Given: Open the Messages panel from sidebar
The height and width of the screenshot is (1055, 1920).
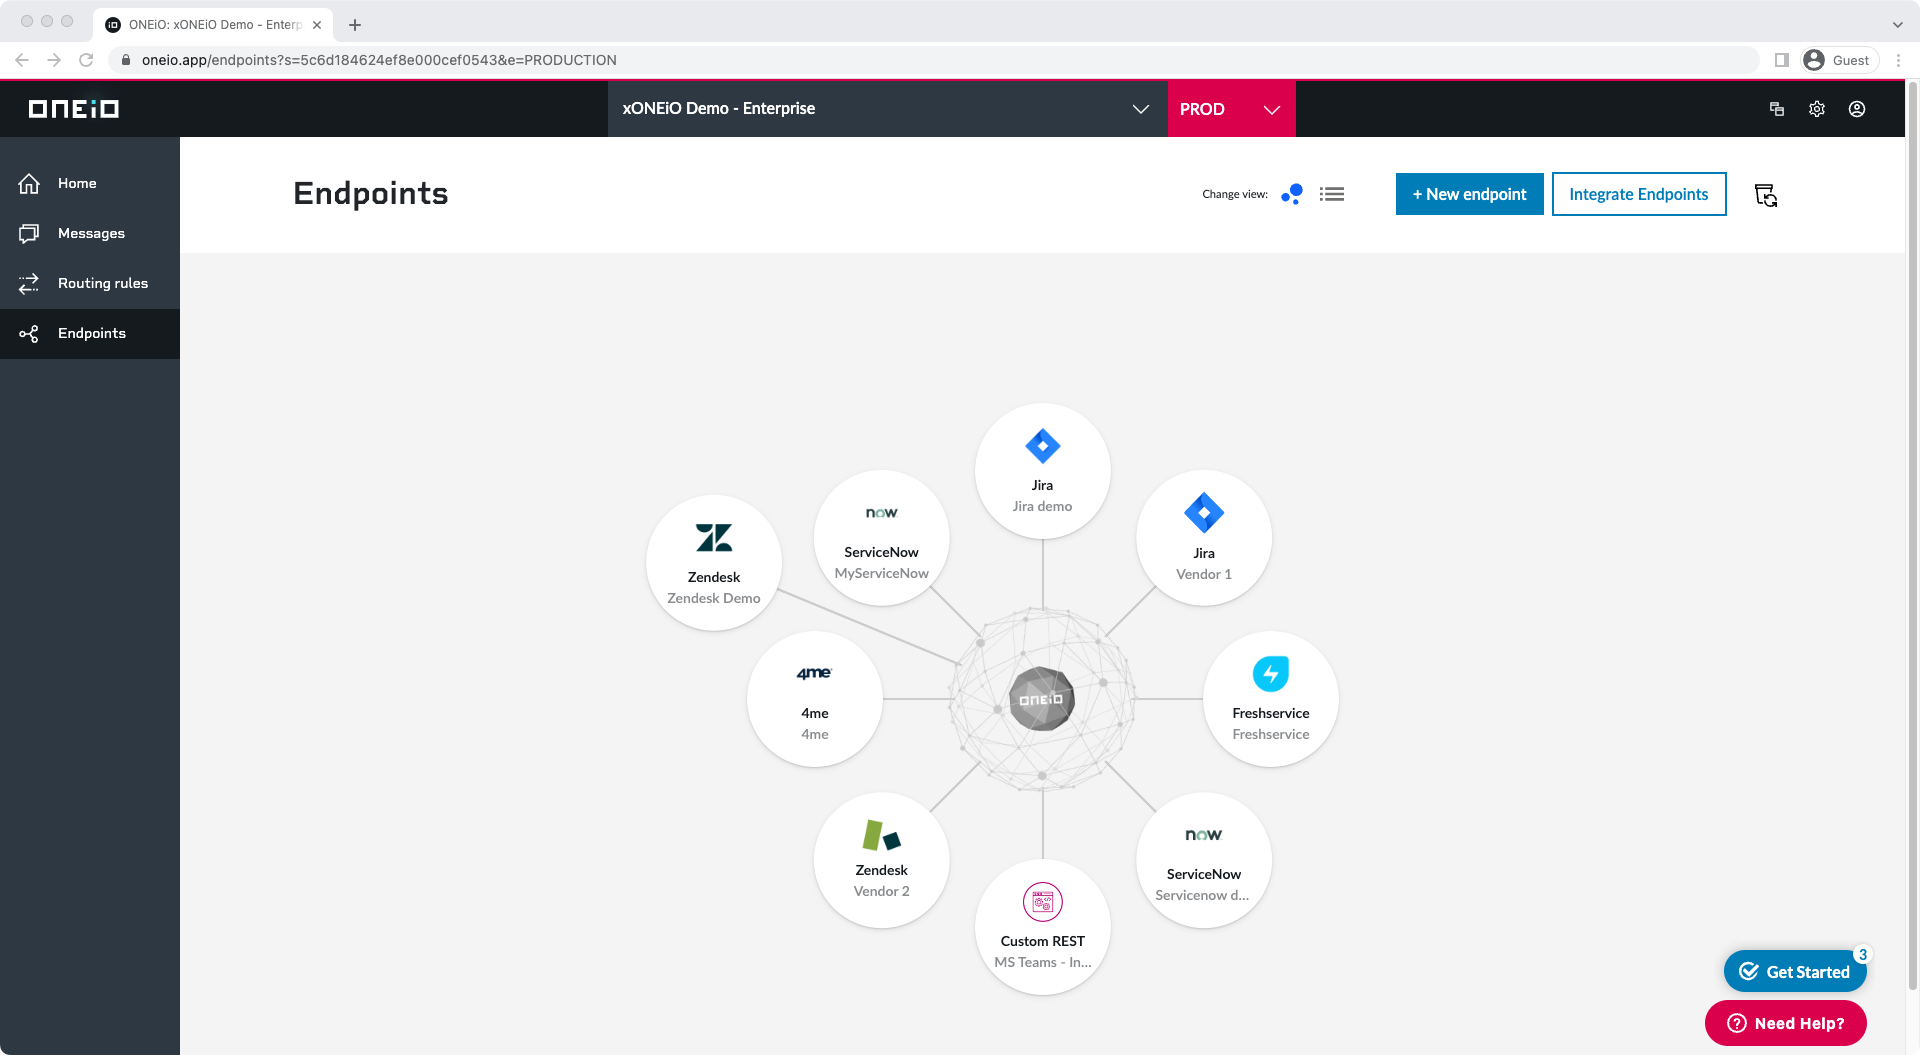Looking at the screenshot, I should tap(29, 233).
